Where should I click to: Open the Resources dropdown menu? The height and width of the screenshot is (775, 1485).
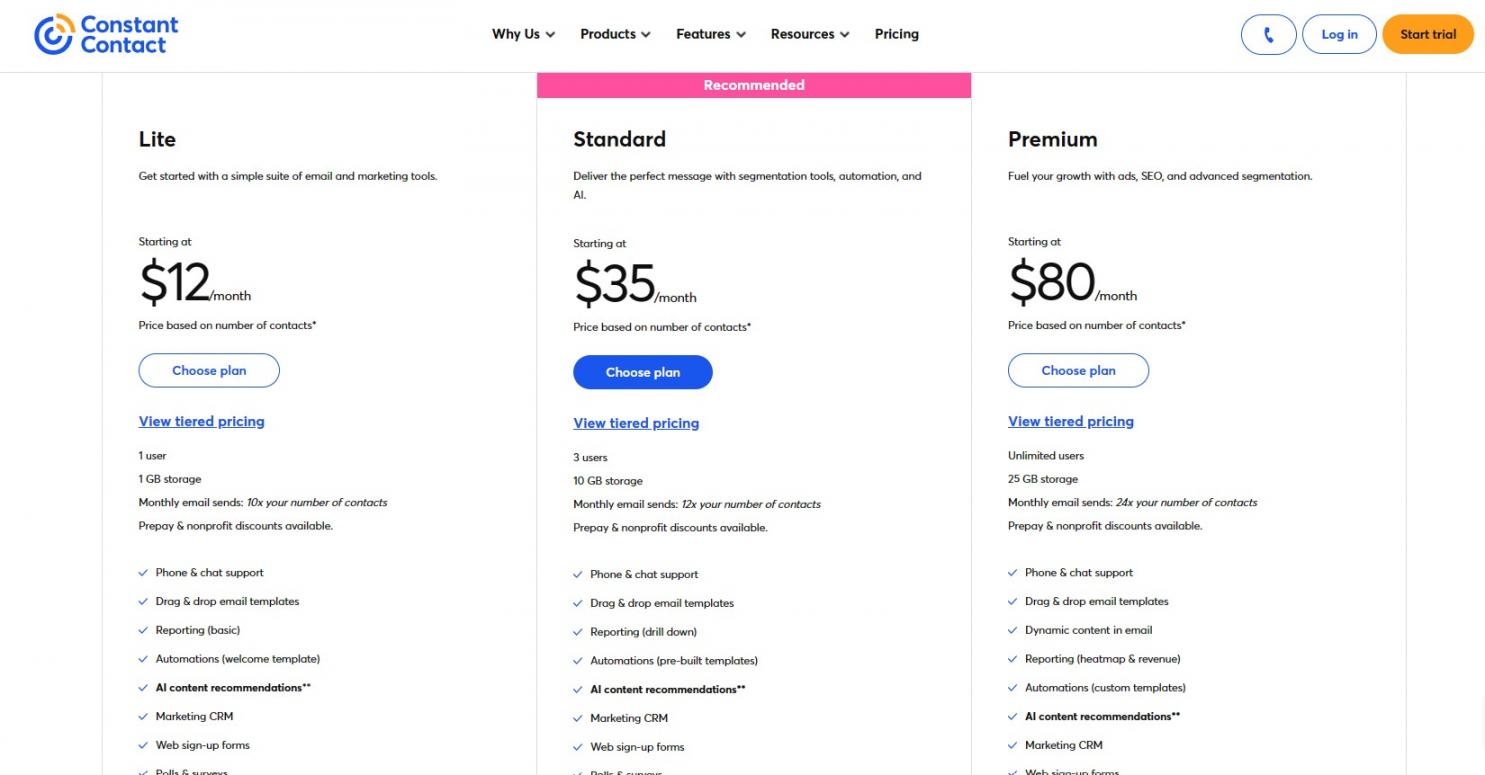point(810,34)
